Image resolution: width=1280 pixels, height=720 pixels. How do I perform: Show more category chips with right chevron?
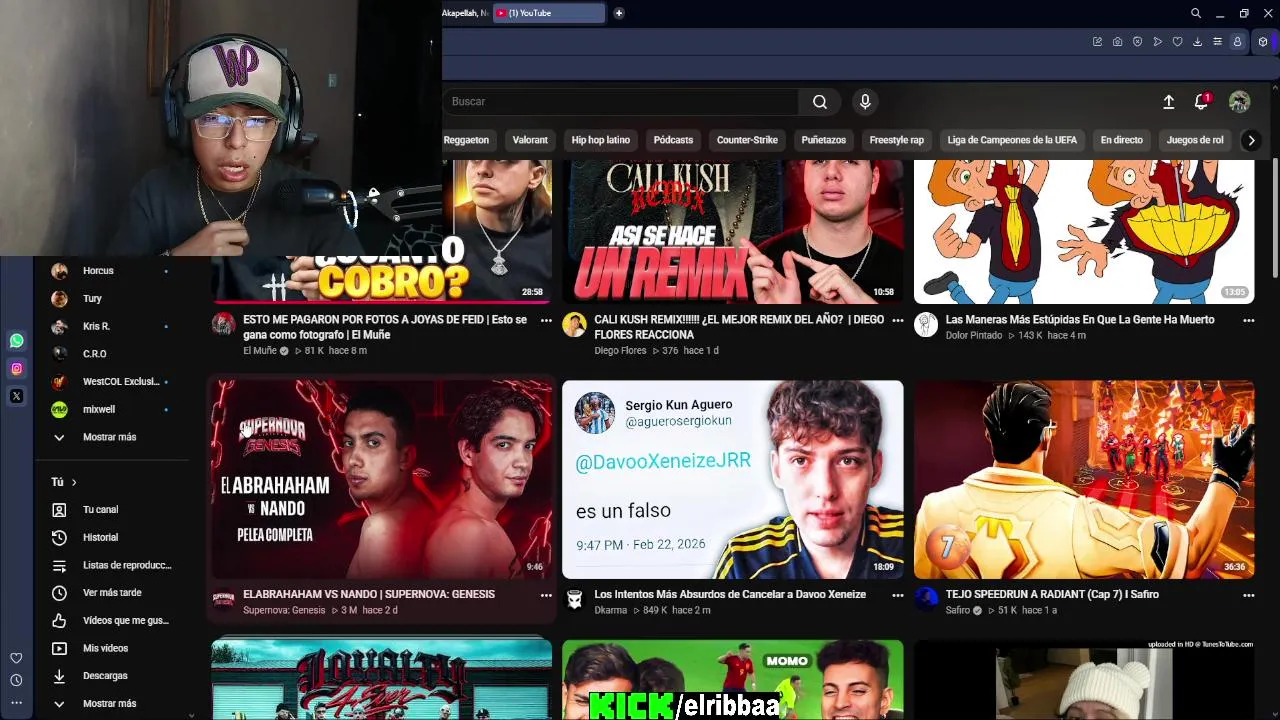1251,140
